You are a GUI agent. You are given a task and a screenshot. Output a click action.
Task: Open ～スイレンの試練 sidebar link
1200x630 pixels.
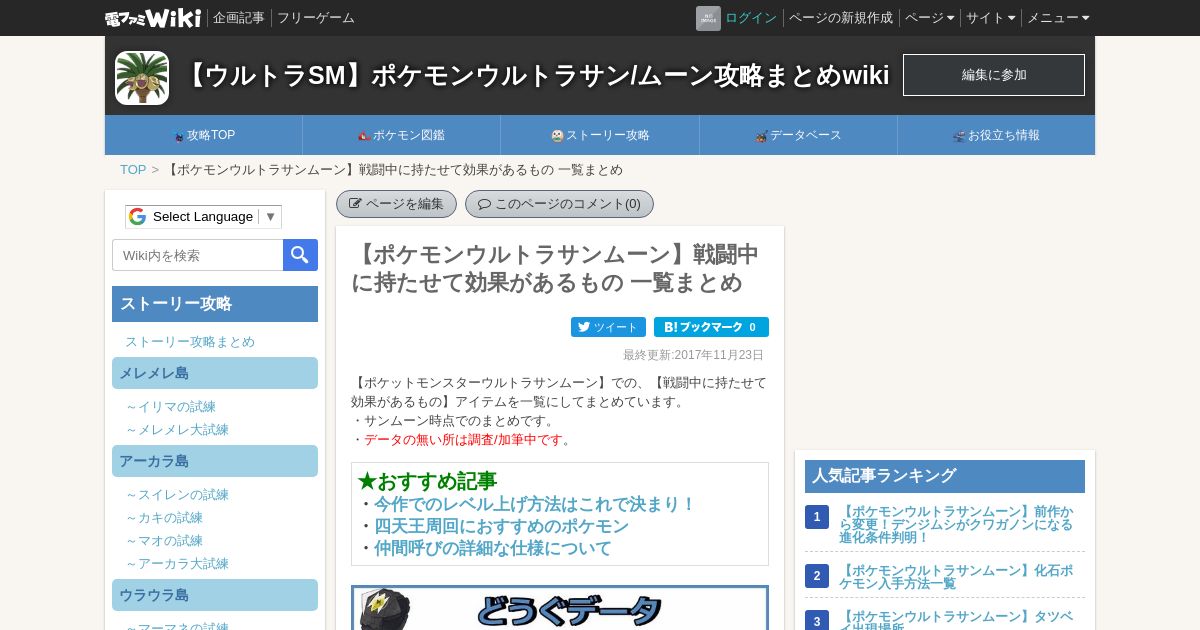point(177,495)
